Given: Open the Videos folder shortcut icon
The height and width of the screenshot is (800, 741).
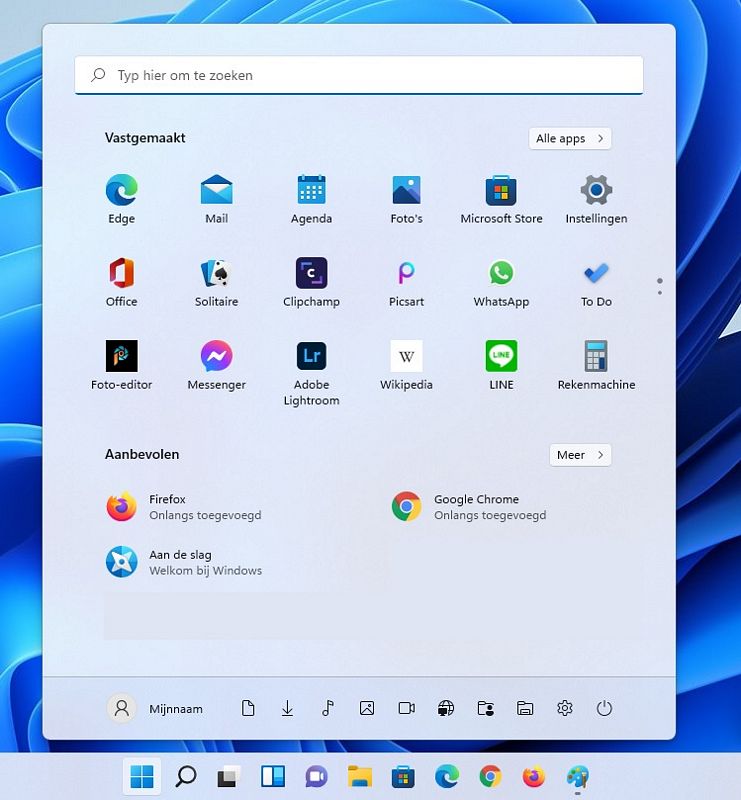Looking at the screenshot, I should 406,708.
